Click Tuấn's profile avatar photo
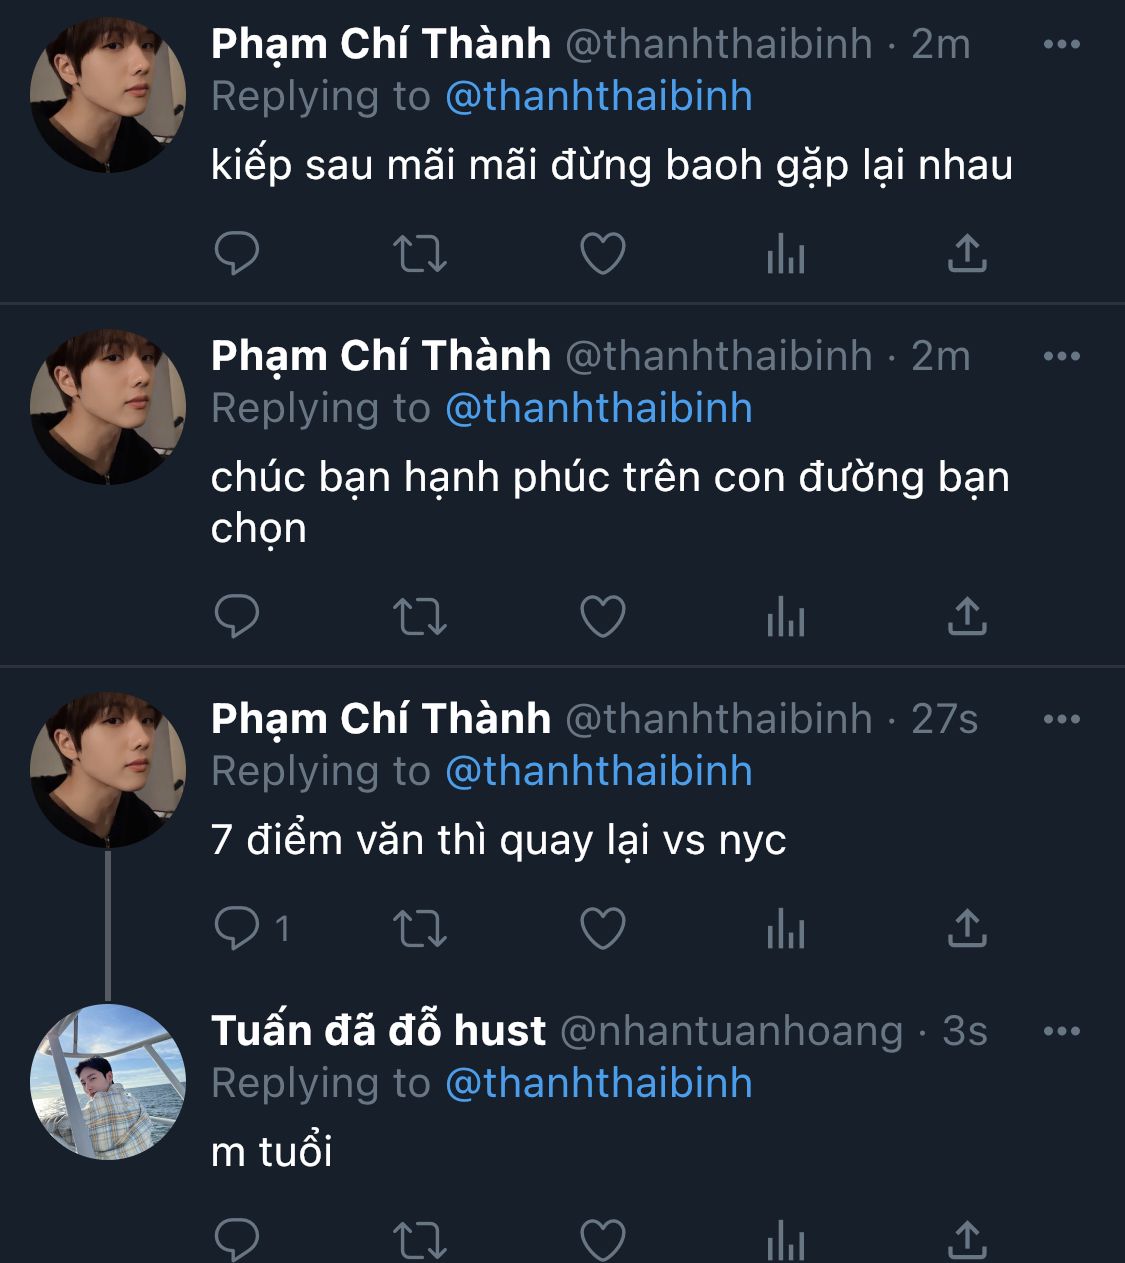The height and width of the screenshot is (1263, 1125). (x=108, y=1081)
